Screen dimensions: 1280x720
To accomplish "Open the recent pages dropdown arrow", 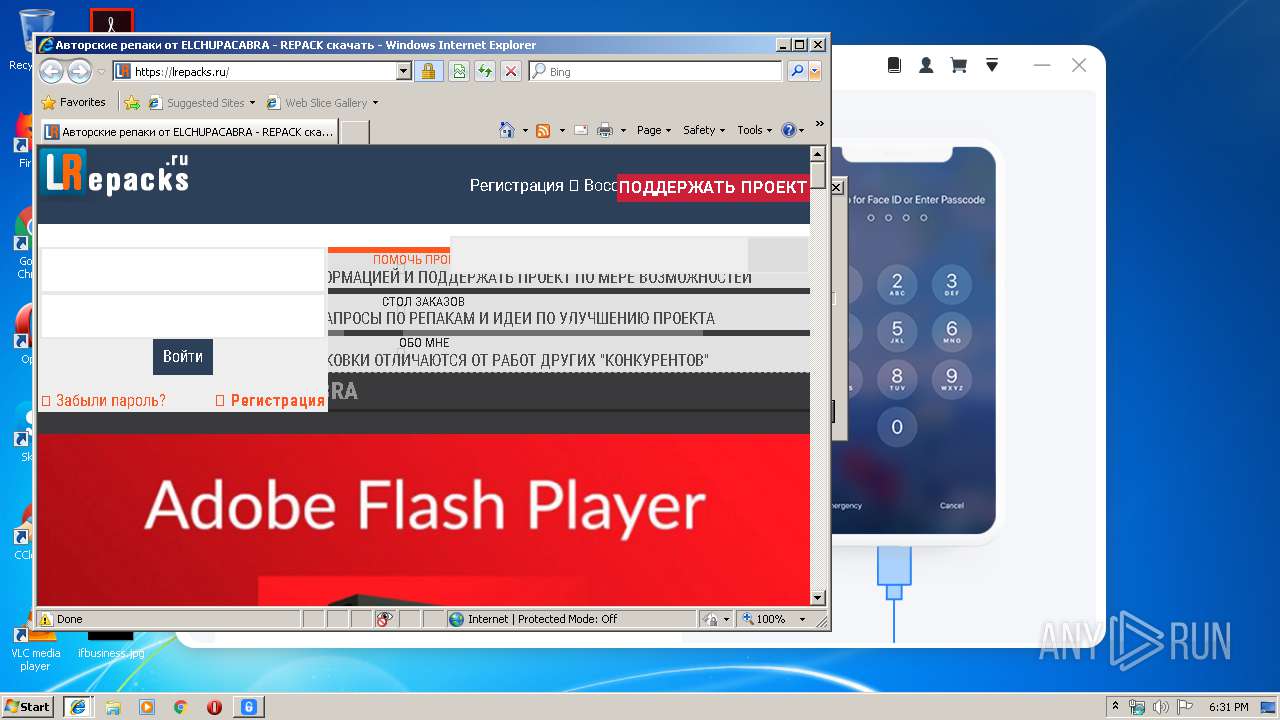I will coord(101,72).
